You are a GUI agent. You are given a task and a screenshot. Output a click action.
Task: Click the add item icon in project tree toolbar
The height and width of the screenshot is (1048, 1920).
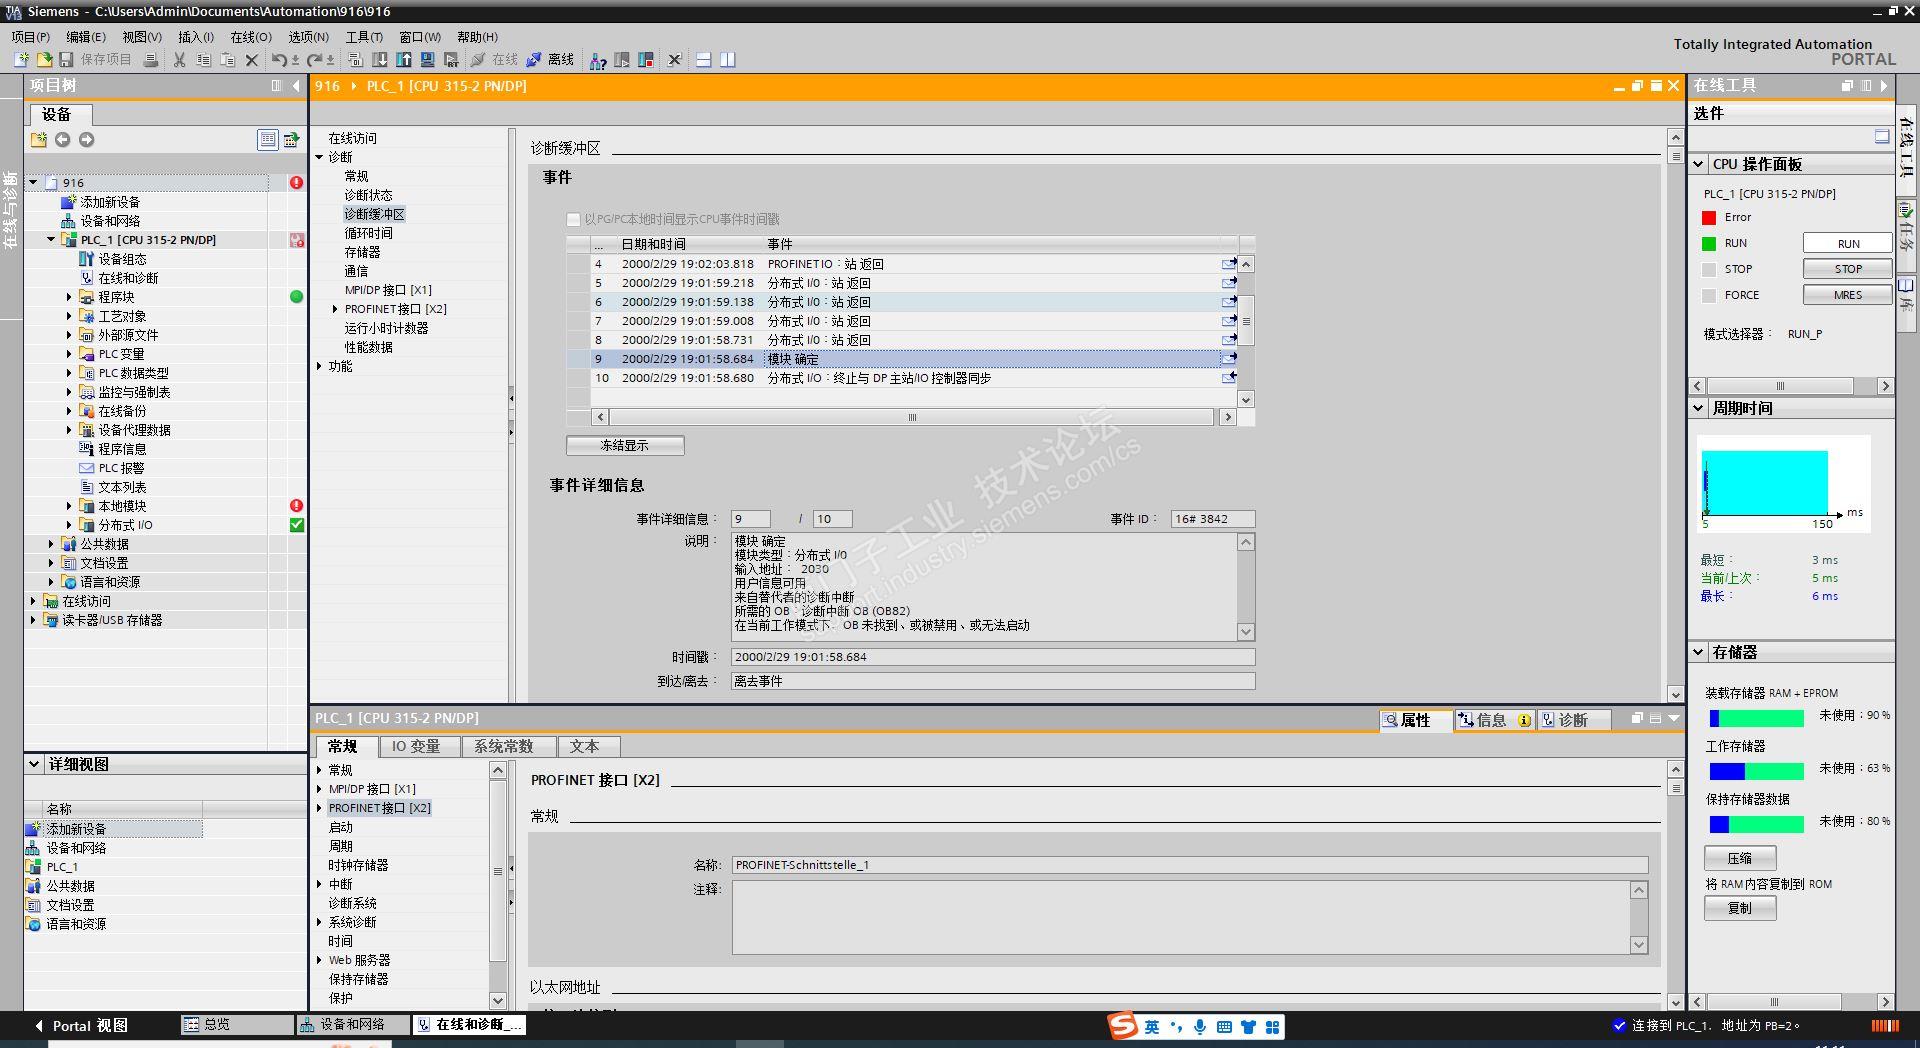pos(39,140)
